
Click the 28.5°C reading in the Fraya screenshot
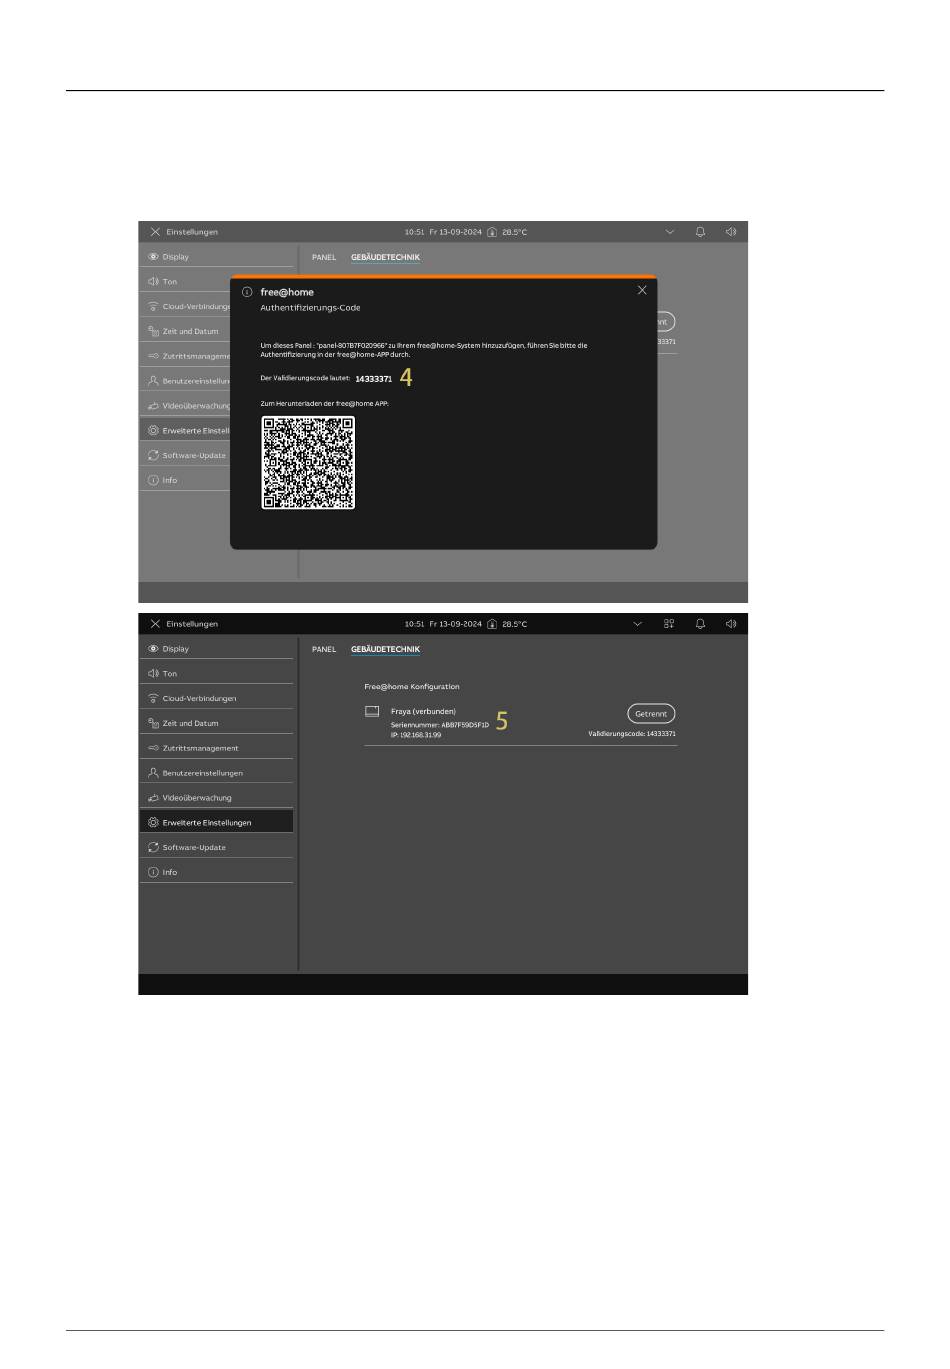click(515, 624)
